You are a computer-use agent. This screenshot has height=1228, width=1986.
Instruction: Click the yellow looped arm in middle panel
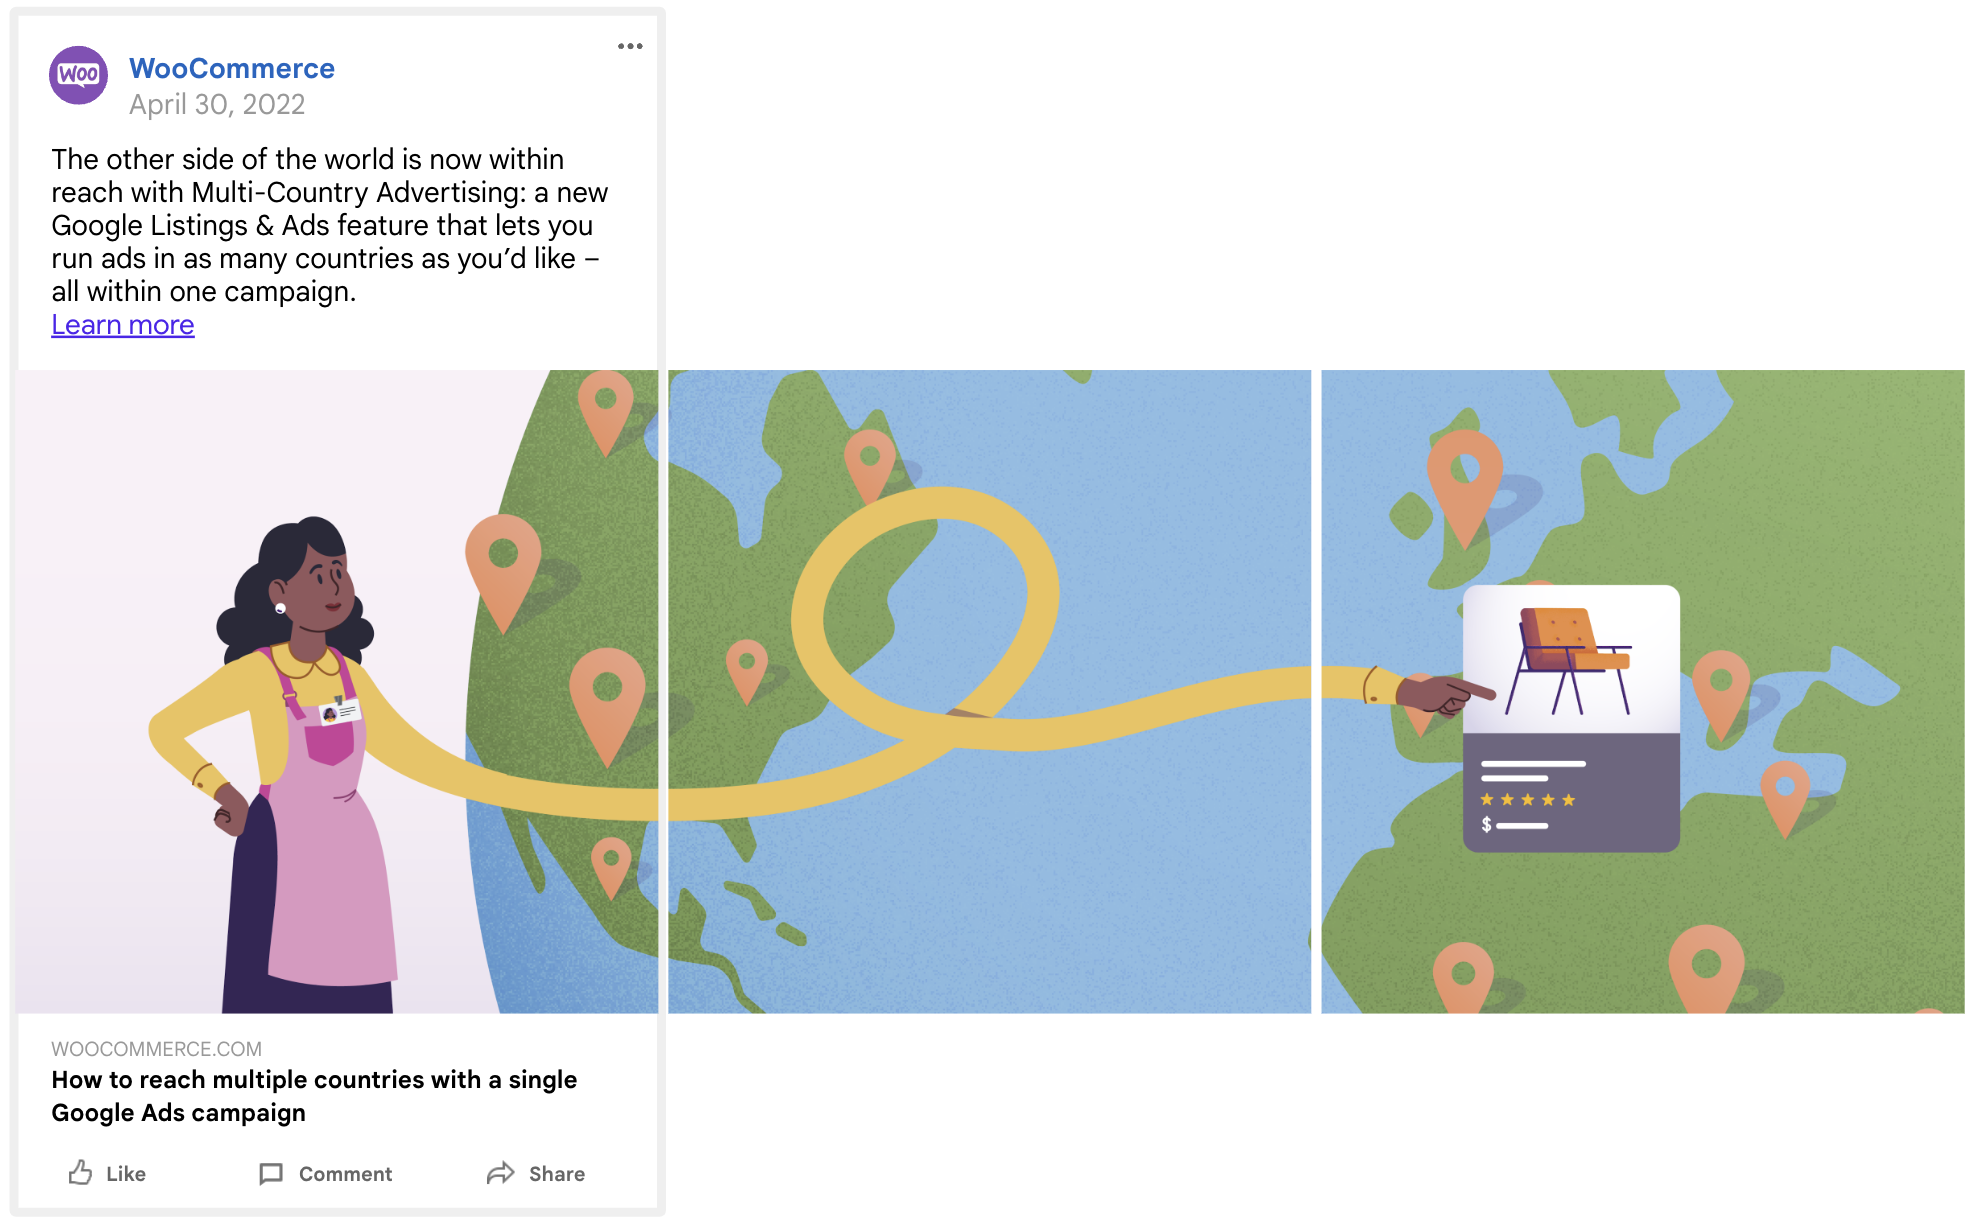[x=925, y=620]
